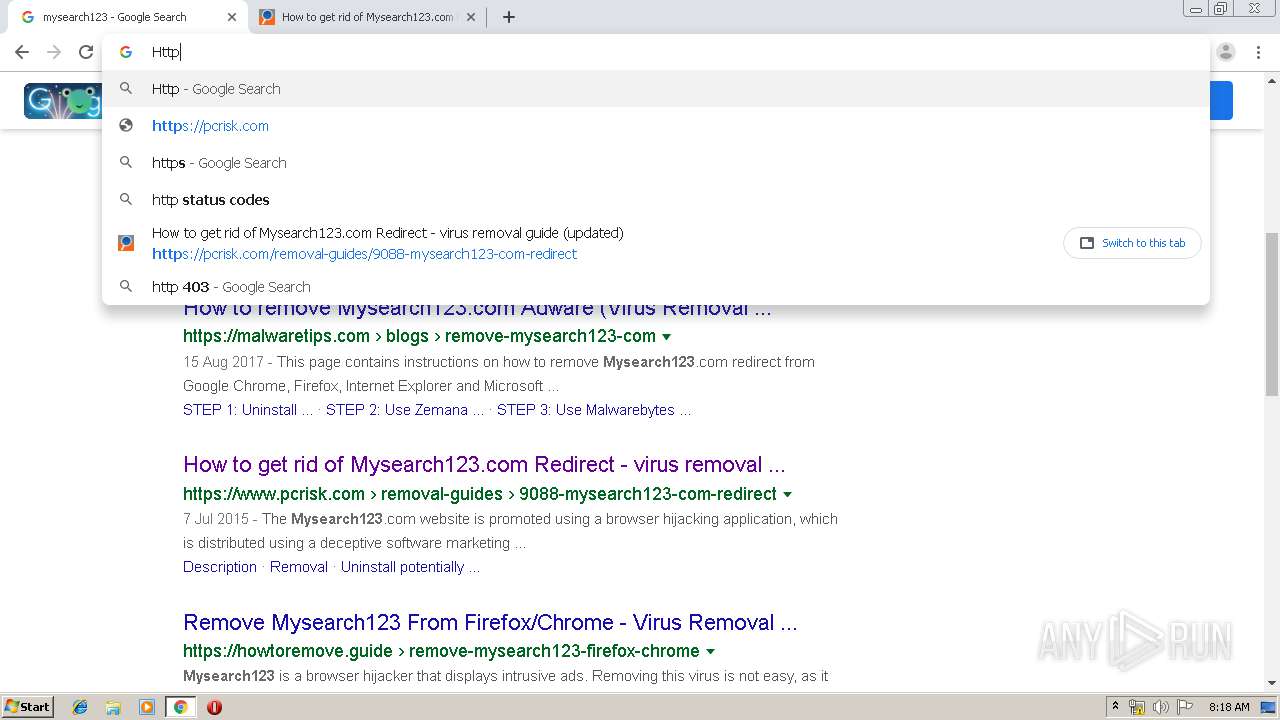Open a new tab with plus button

click(x=509, y=17)
